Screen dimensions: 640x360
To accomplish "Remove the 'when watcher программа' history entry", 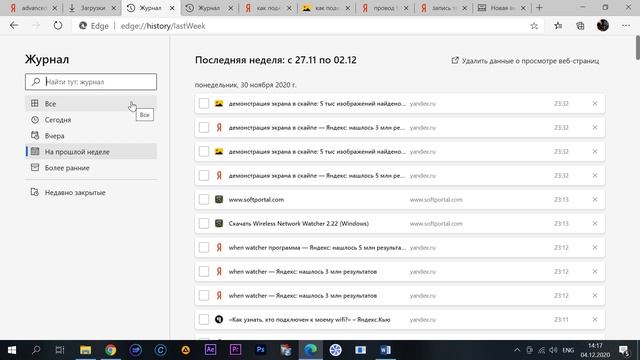I will [595, 247].
